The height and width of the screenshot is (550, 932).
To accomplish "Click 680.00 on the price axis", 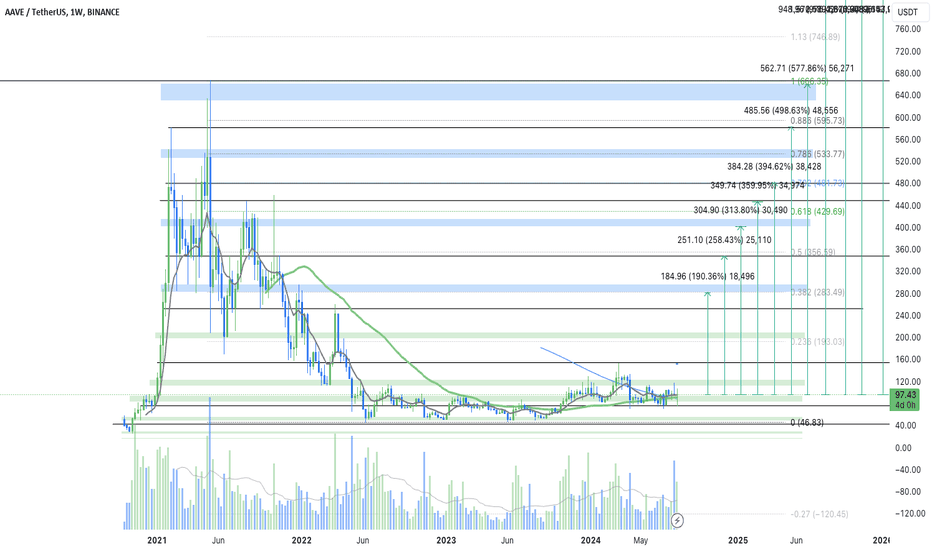I will 908,74.
